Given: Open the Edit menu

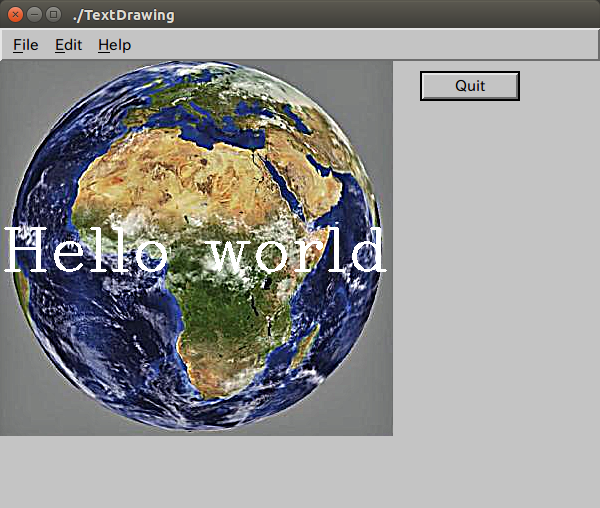Looking at the screenshot, I should point(68,45).
